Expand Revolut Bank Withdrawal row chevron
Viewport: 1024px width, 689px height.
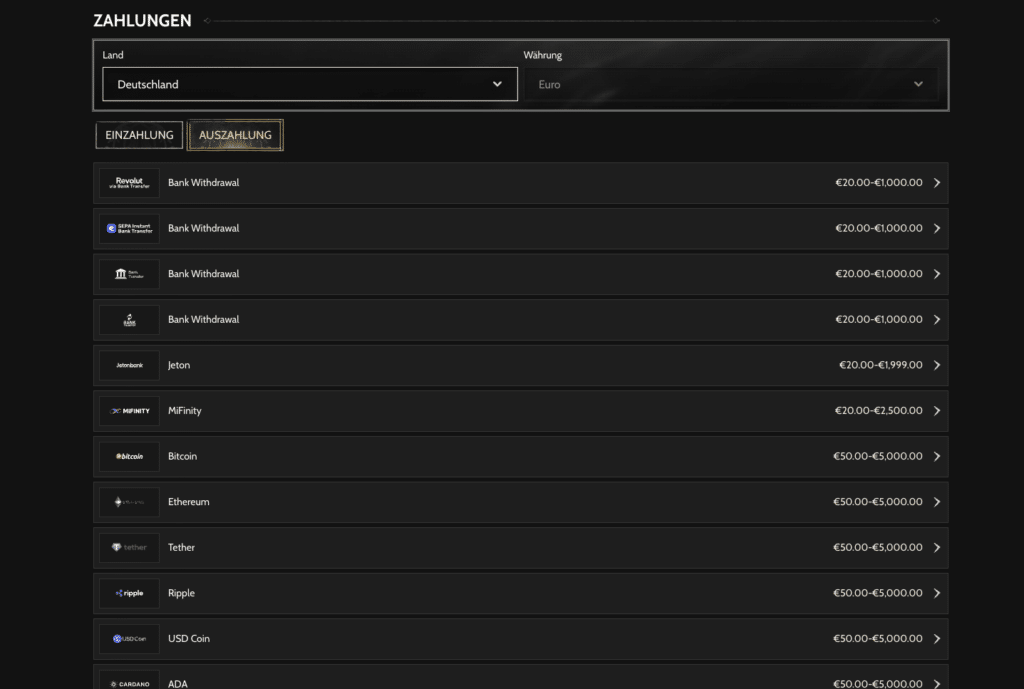tap(936, 183)
